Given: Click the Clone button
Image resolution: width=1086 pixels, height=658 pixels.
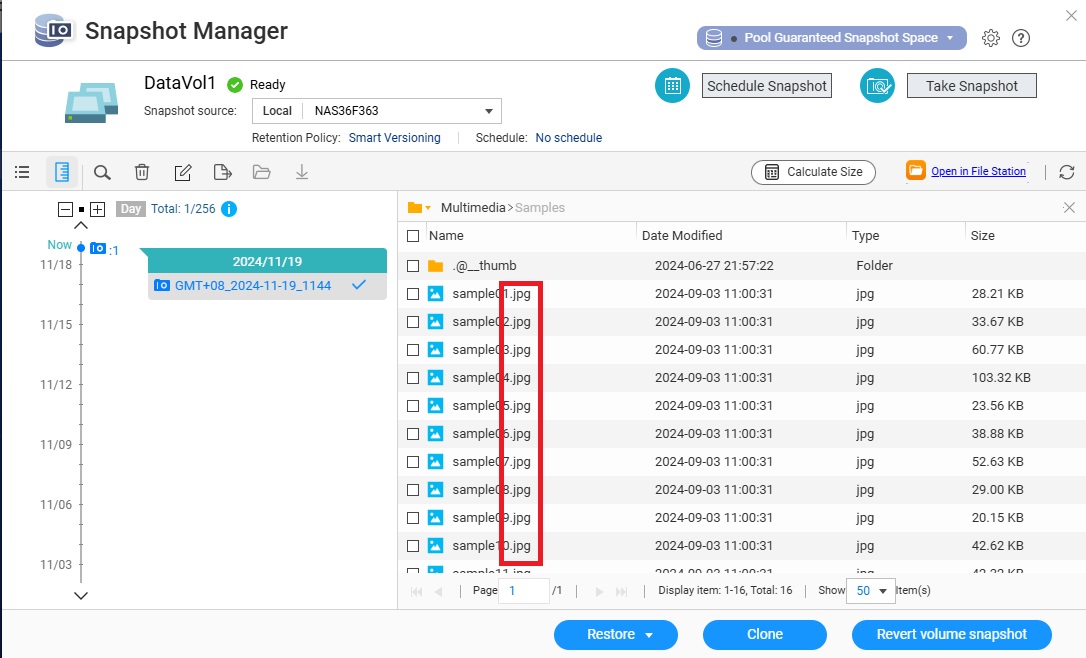Looking at the screenshot, I should [765, 634].
